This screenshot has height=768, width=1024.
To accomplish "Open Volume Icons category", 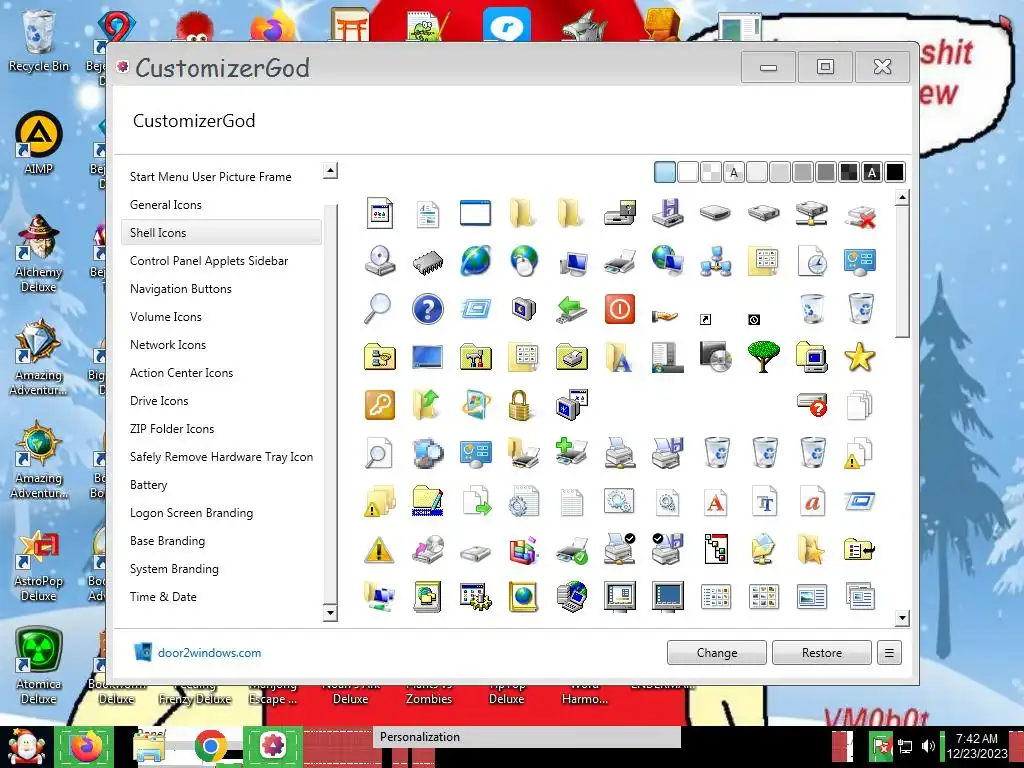I will (x=166, y=317).
